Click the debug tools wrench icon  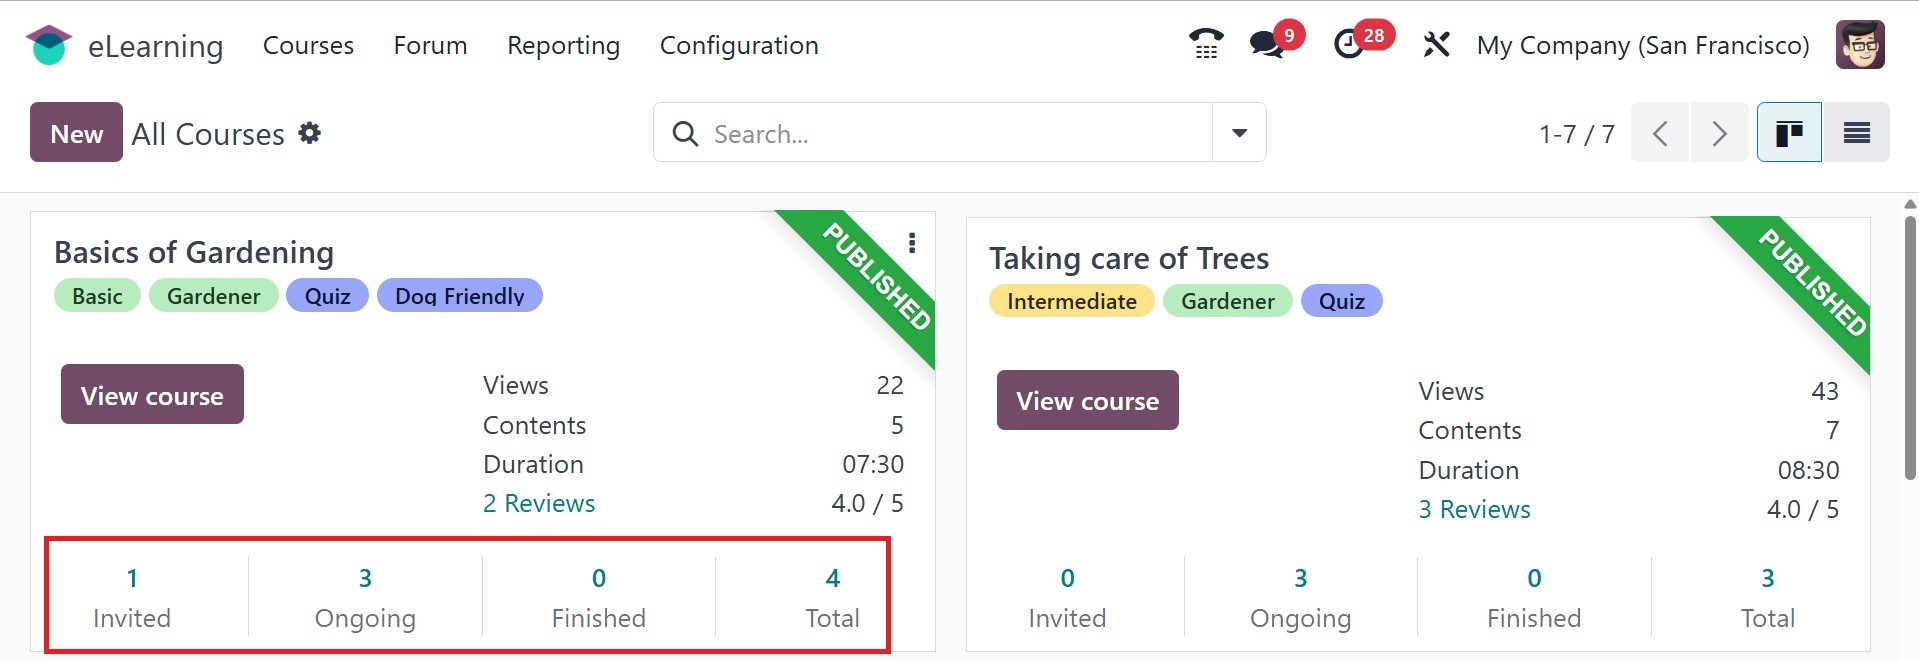coord(1436,45)
